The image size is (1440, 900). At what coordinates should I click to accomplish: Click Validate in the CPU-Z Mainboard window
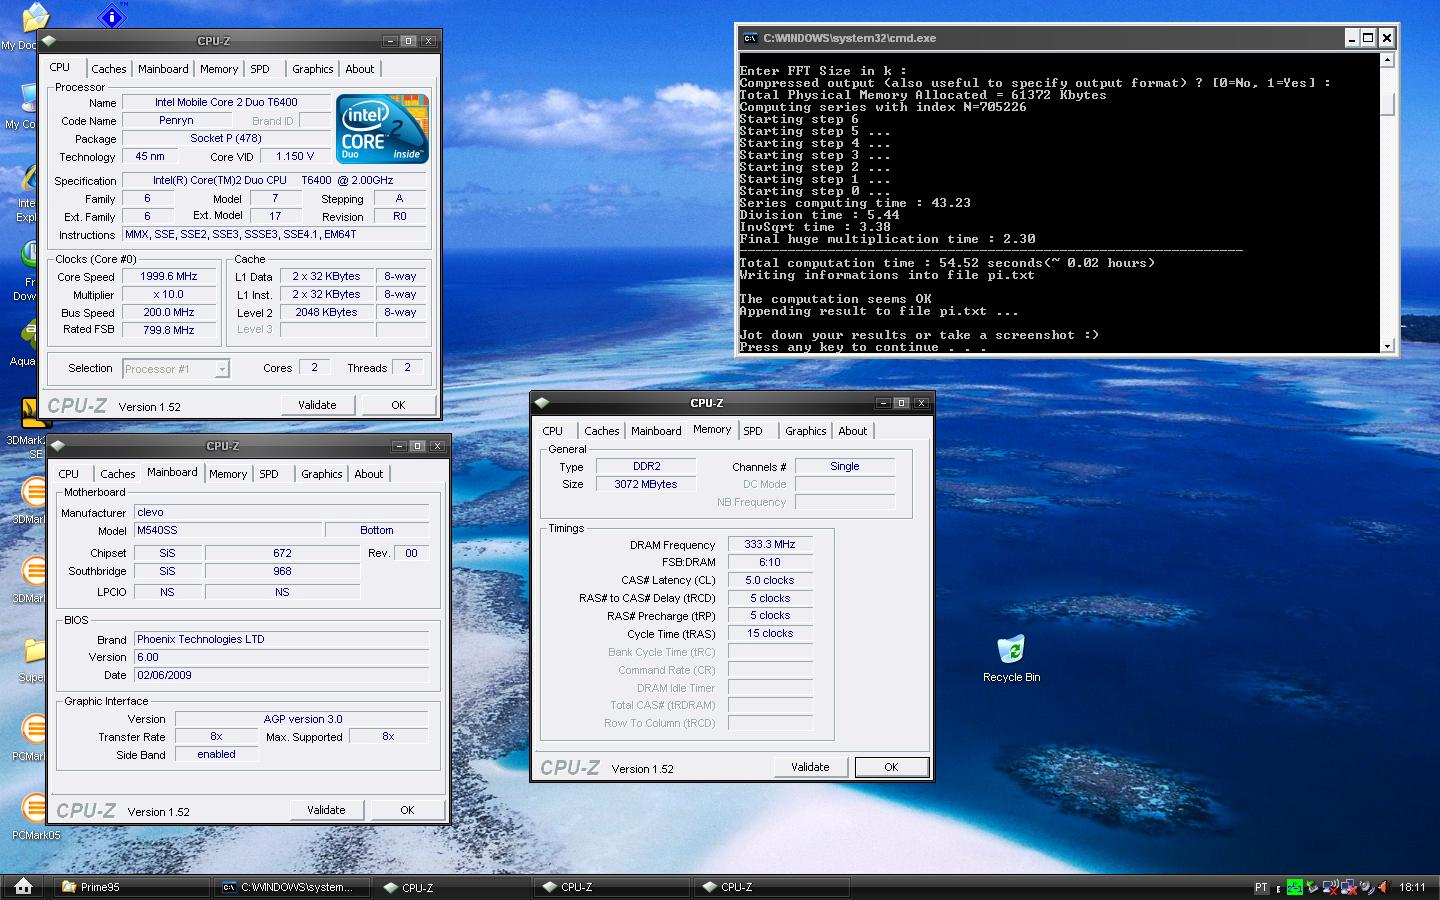(326, 810)
